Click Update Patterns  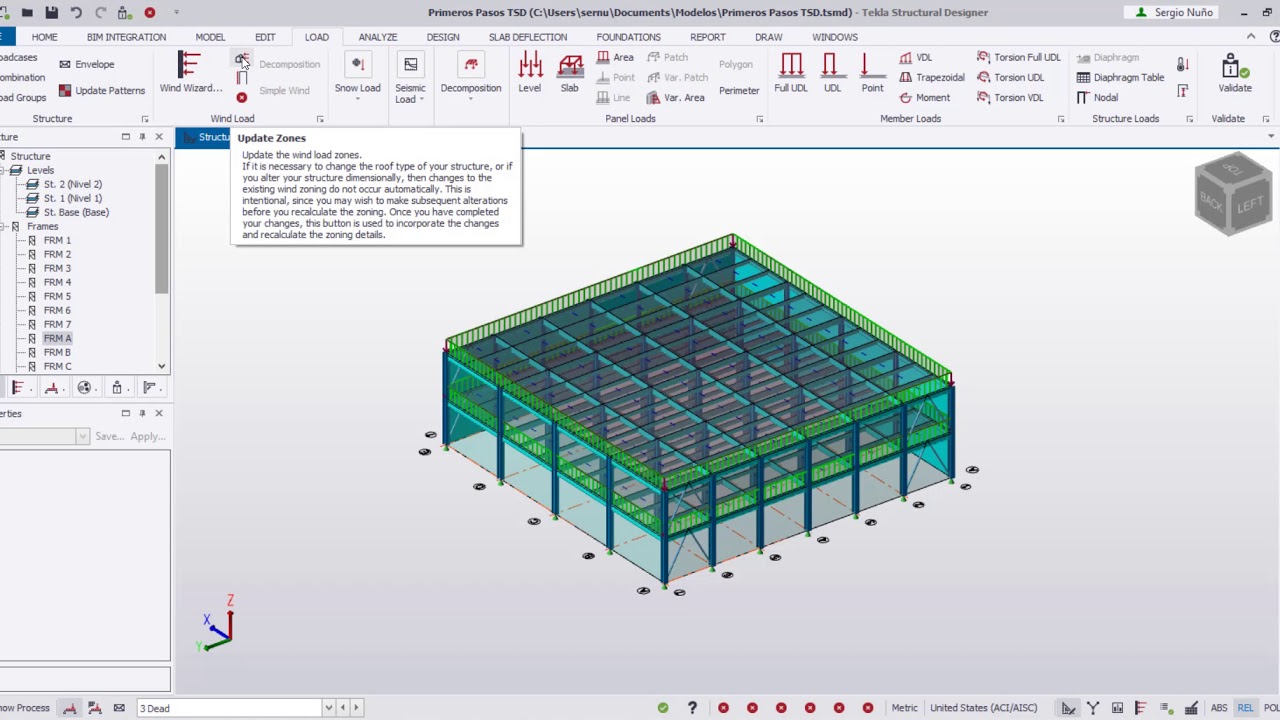102,91
